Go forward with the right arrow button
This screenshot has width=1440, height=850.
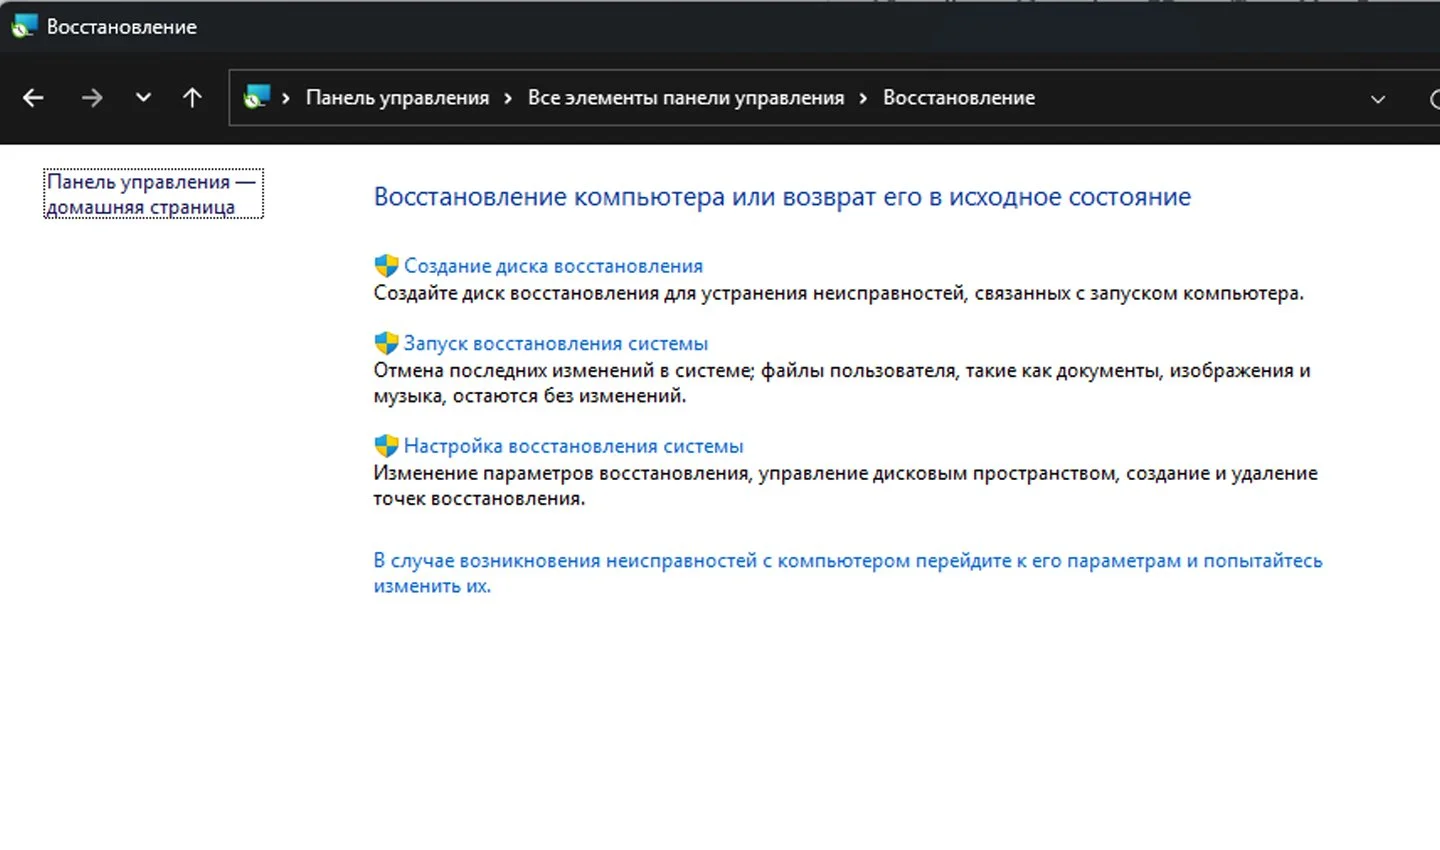pyautogui.click(x=92, y=98)
